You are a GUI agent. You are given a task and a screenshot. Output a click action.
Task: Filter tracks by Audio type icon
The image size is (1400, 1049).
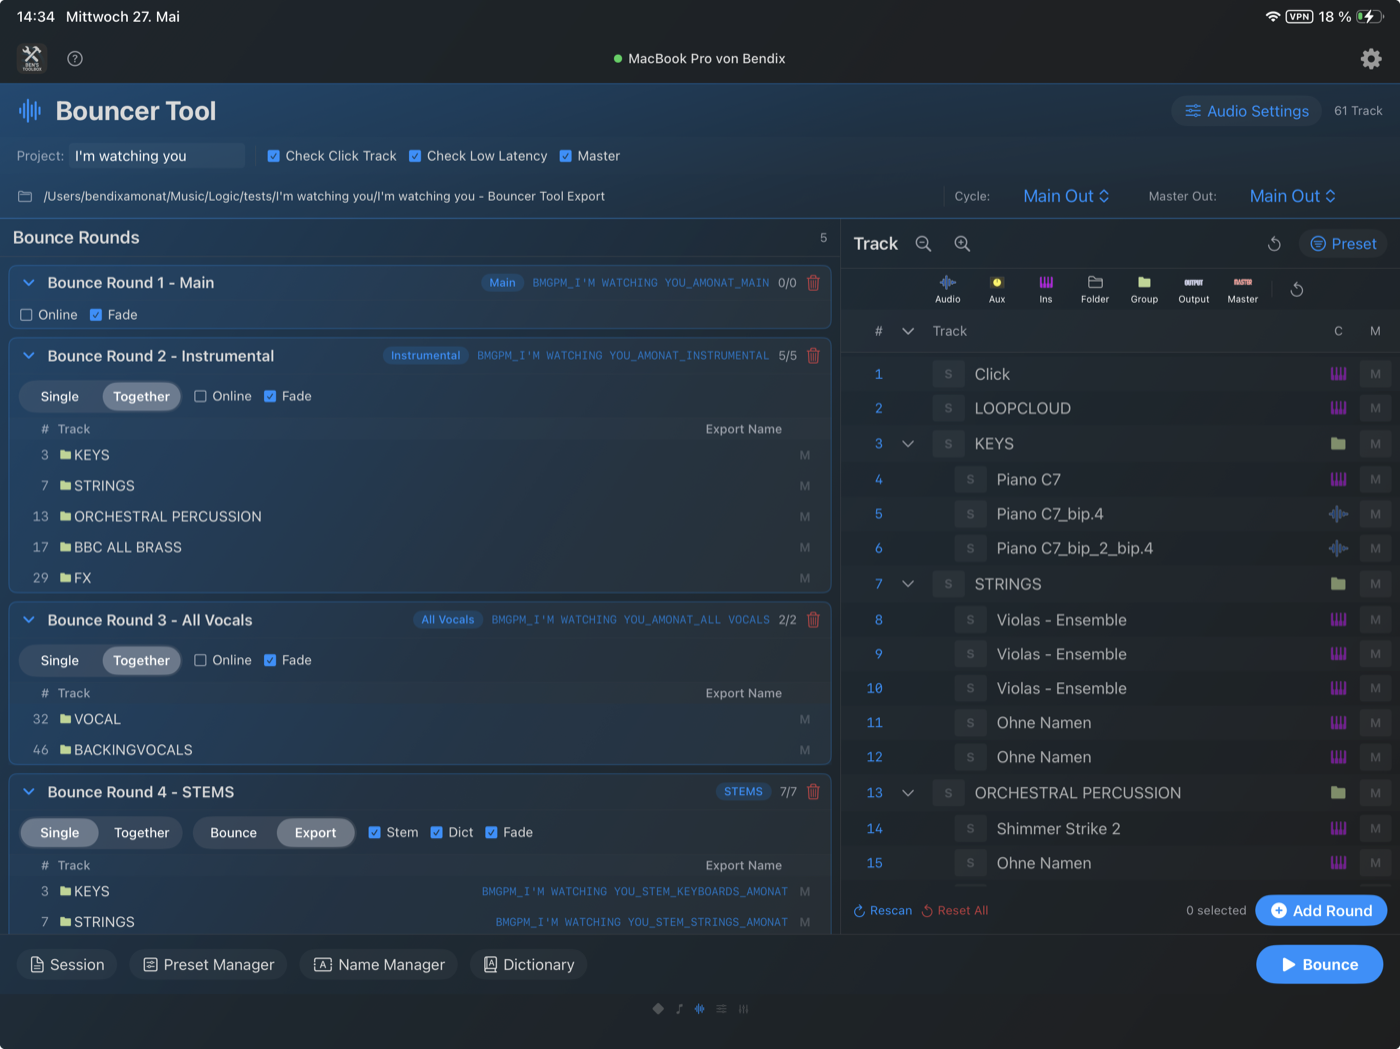[x=947, y=289]
